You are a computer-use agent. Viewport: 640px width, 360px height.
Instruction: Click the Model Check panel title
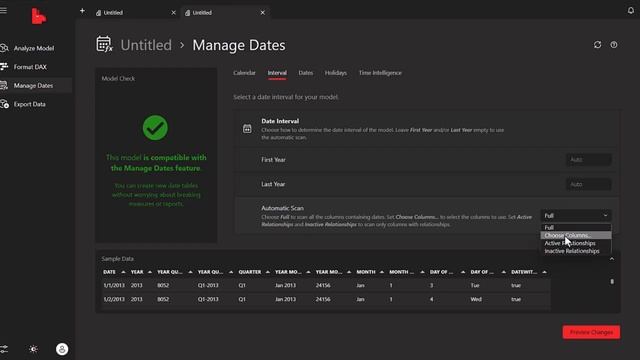click(118, 78)
